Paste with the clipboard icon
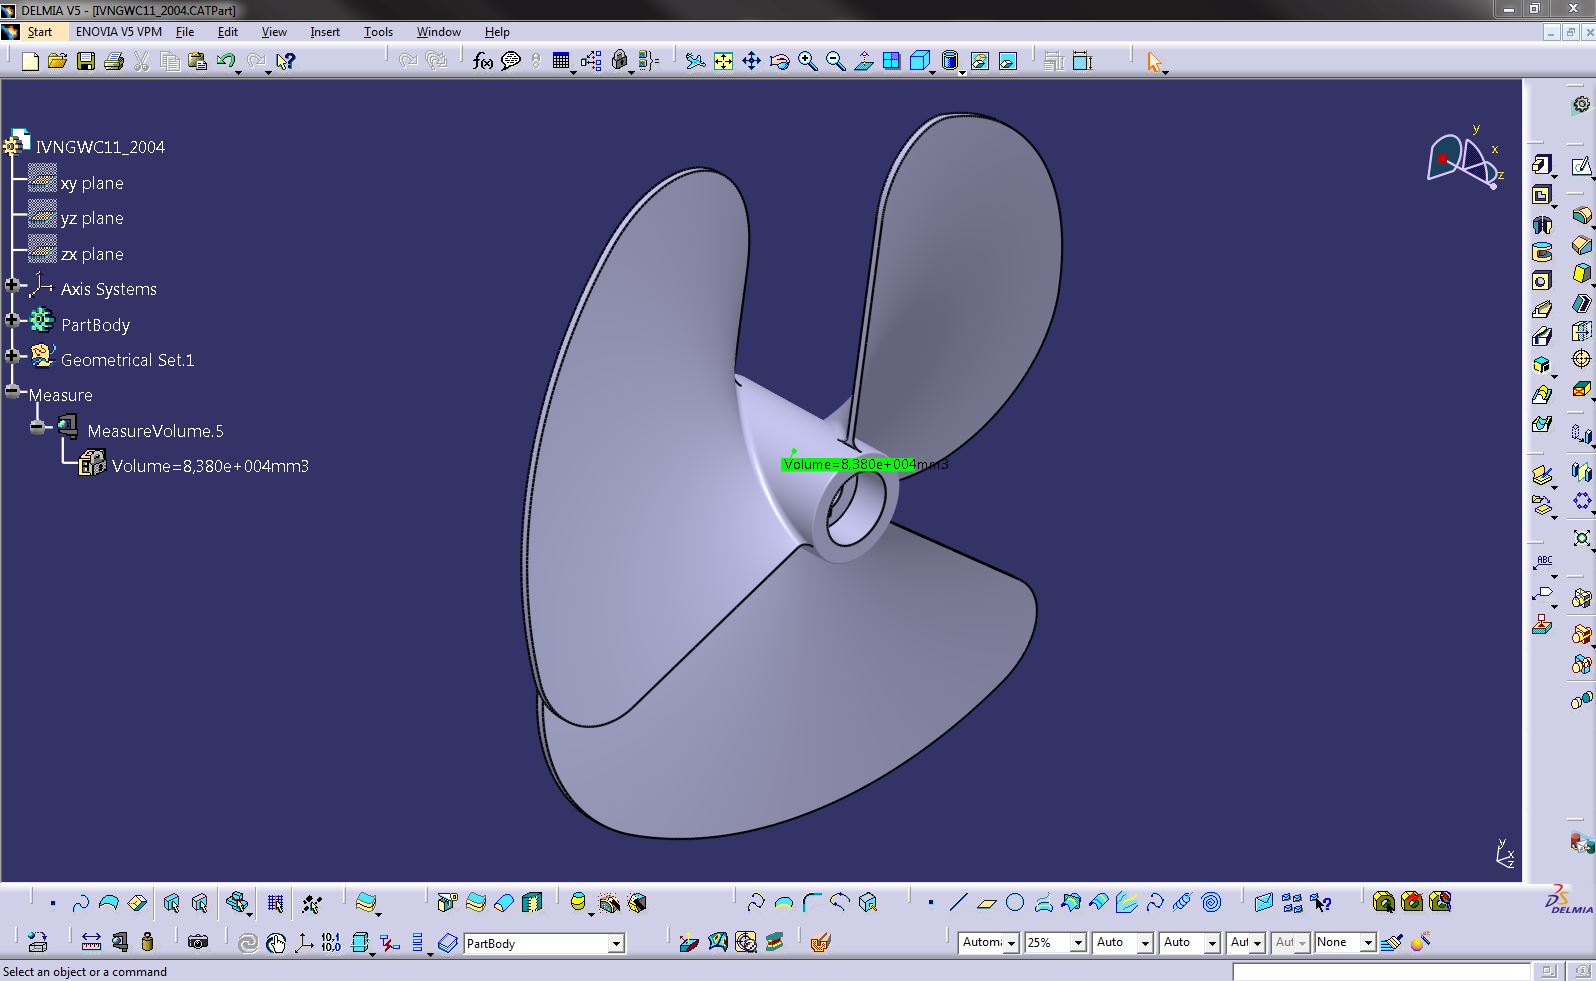 tap(197, 62)
